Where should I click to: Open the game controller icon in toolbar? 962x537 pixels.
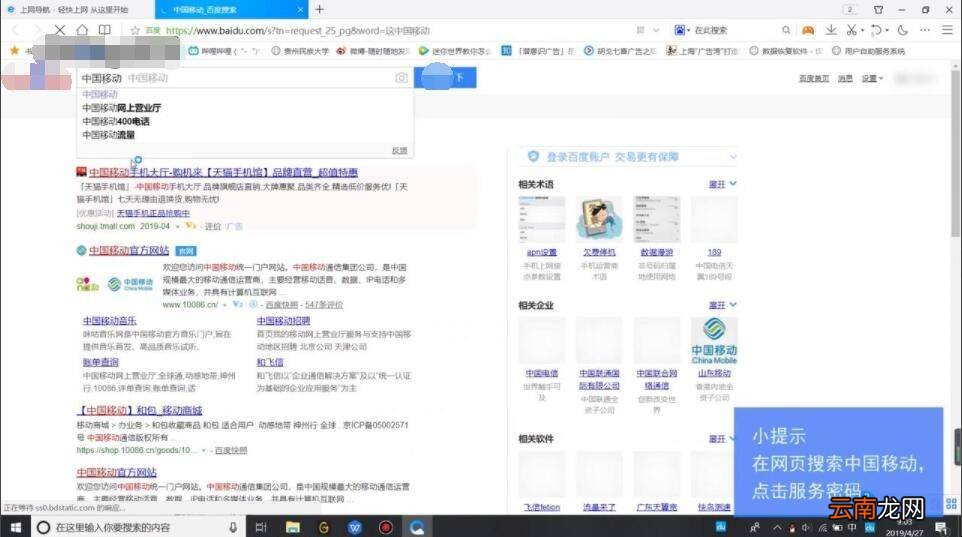tap(808, 30)
